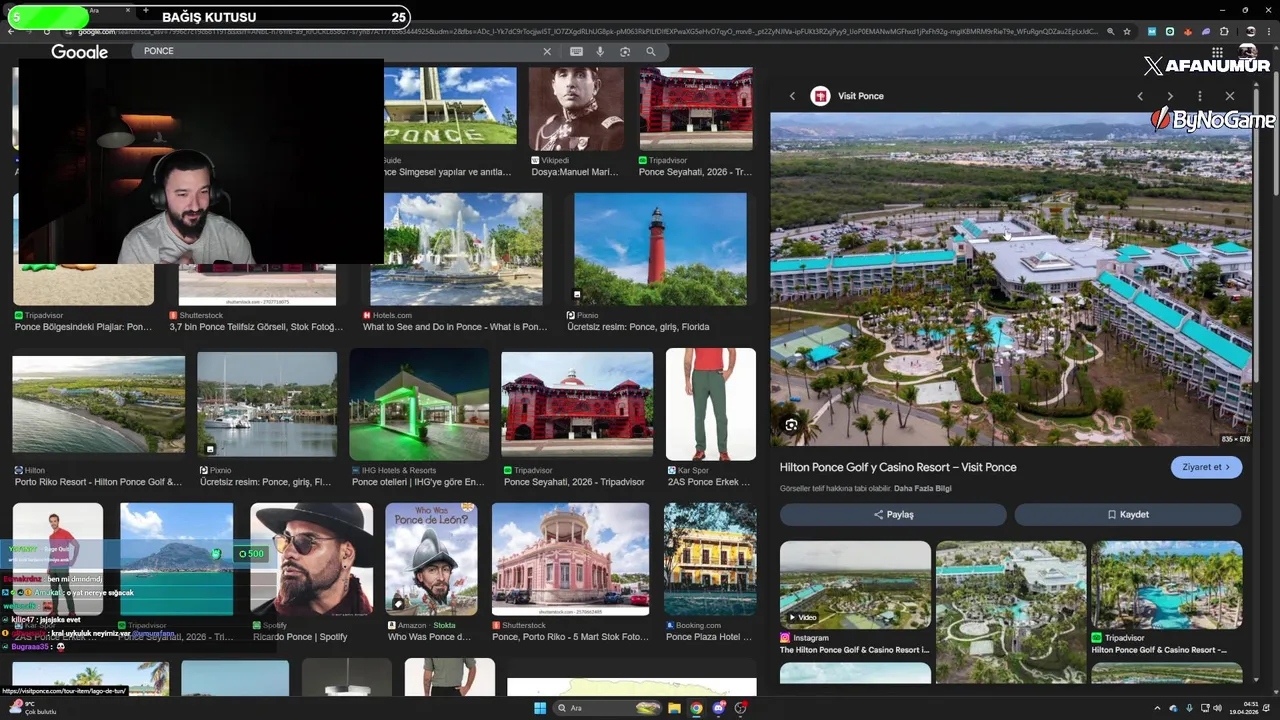Open the IHG green-lit hotel image
This screenshot has width=1280, height=720.
point(419,404)
